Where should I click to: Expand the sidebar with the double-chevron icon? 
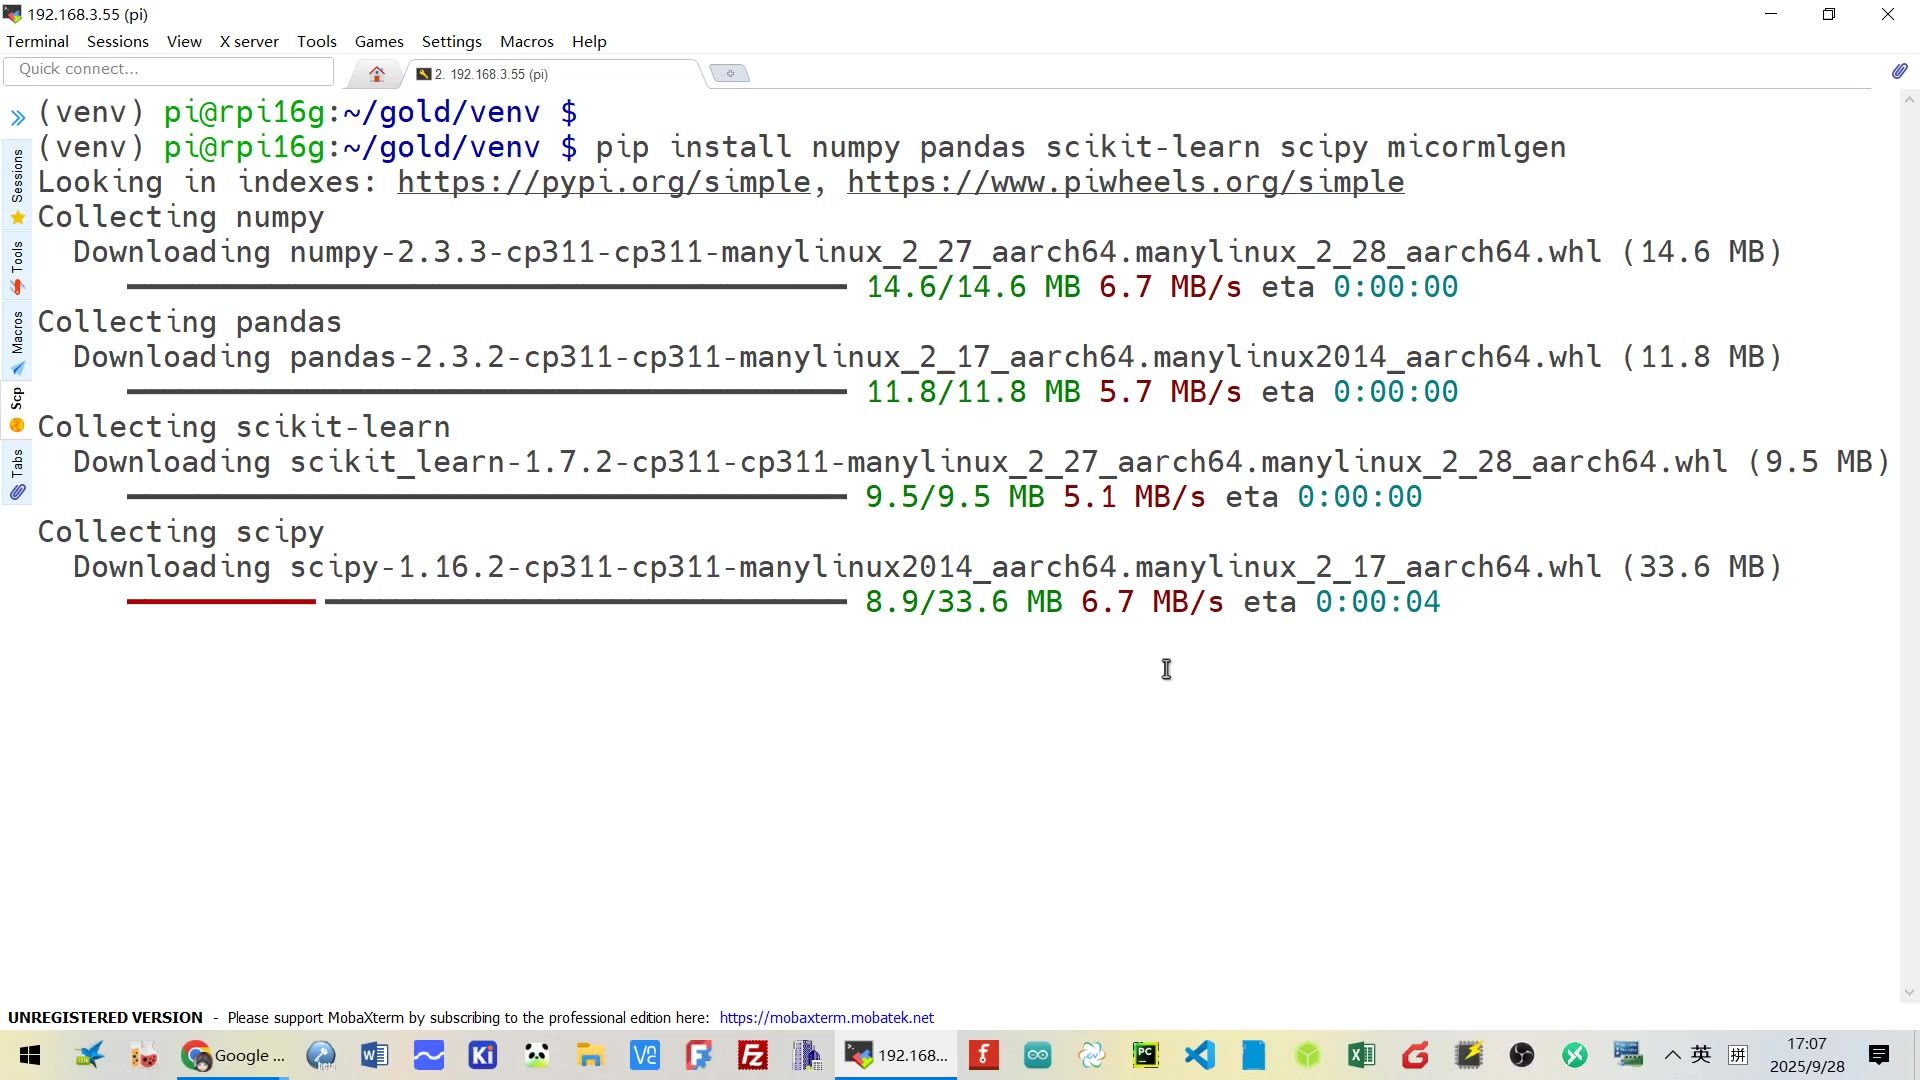pos(17,118)
